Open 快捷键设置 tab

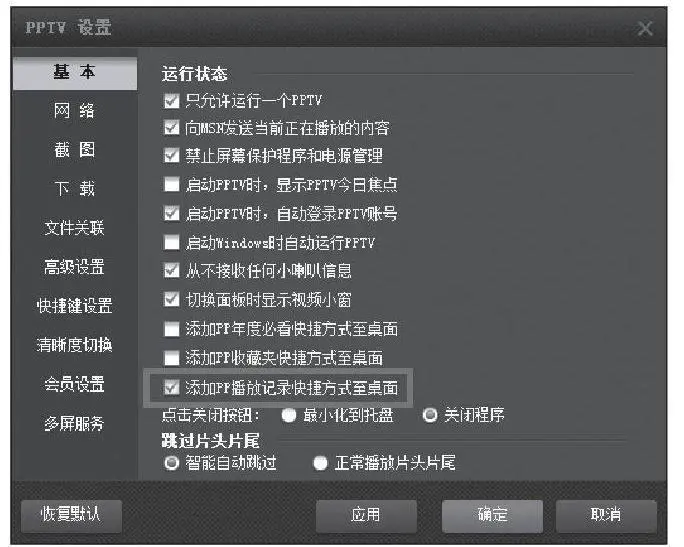75,306
